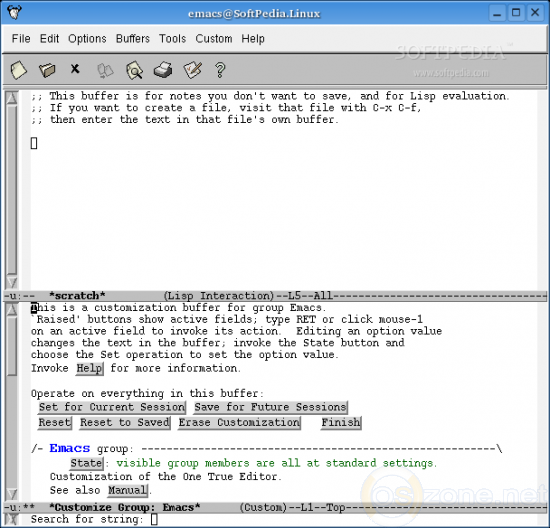The height and width of the screenshot is (528, 550).
Task: Click "(Lisp Interaction)" in the mode line
Action: pos(219,296)
